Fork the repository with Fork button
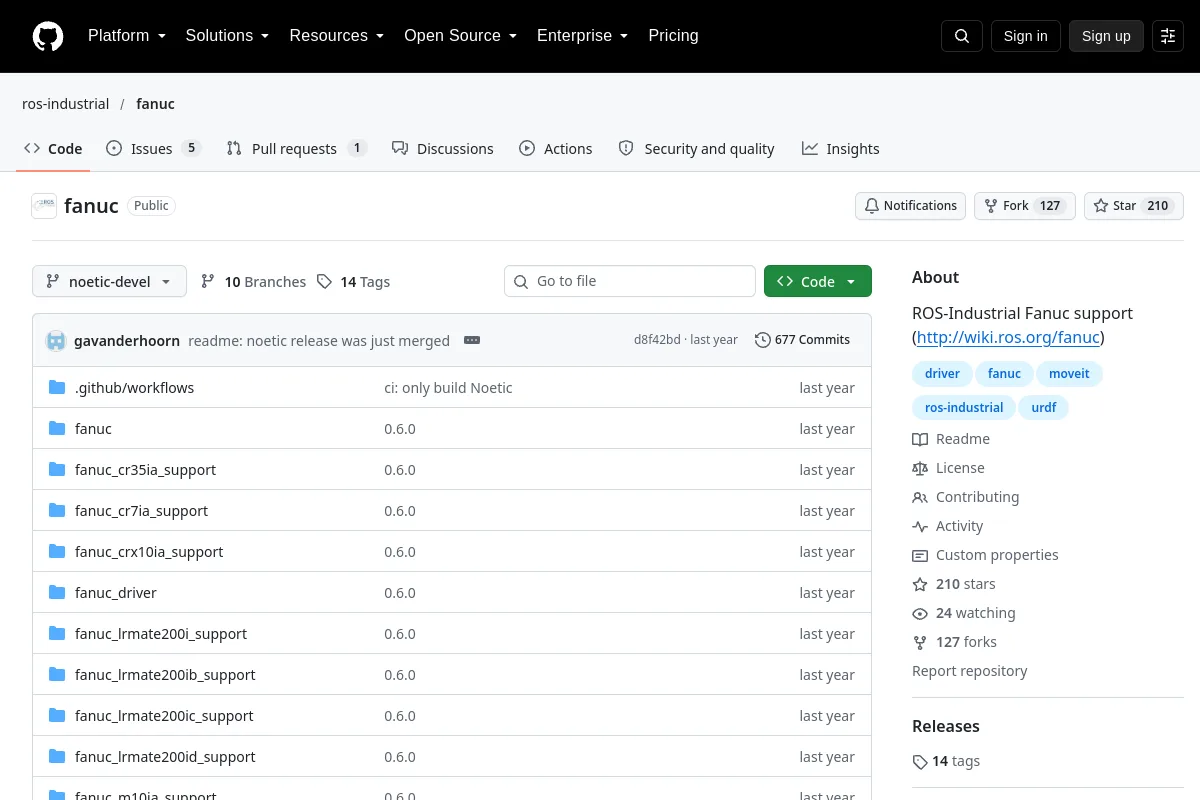Image resolution: width=1200 pixels, height=800 pixels. pyautogui.click(x=1024, y=206)
